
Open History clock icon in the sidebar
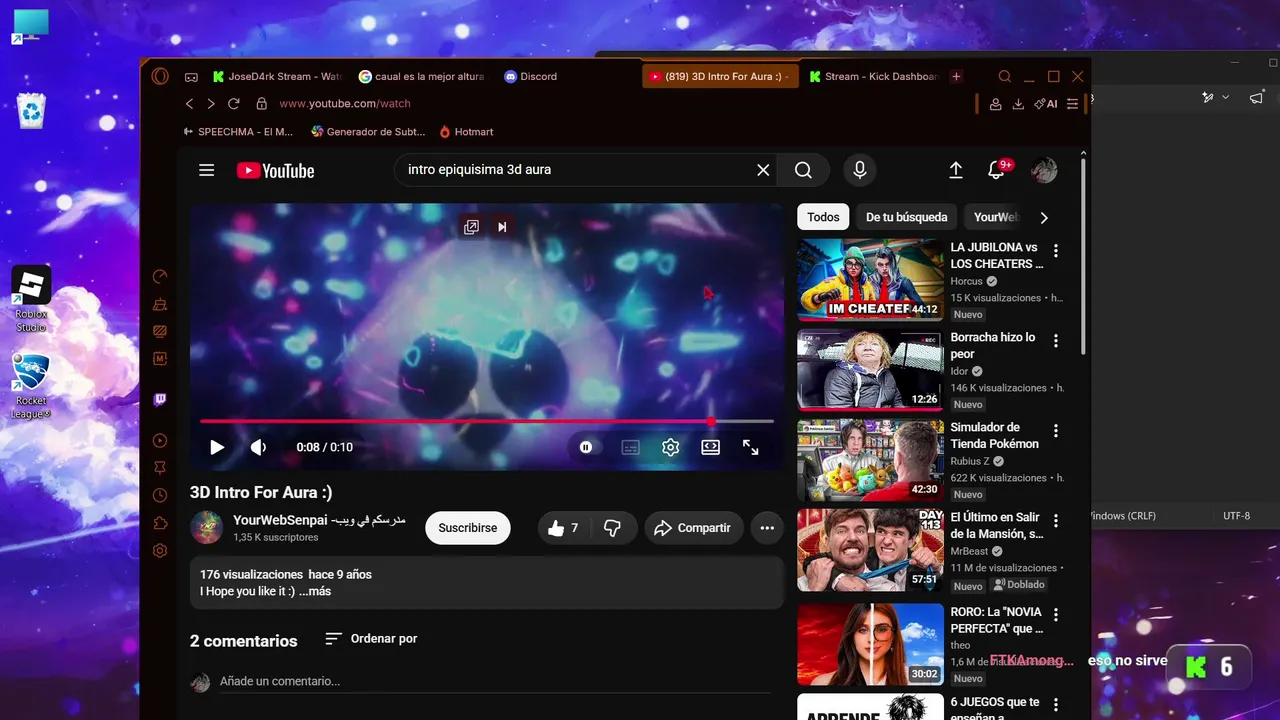click(x=160, y=496)
